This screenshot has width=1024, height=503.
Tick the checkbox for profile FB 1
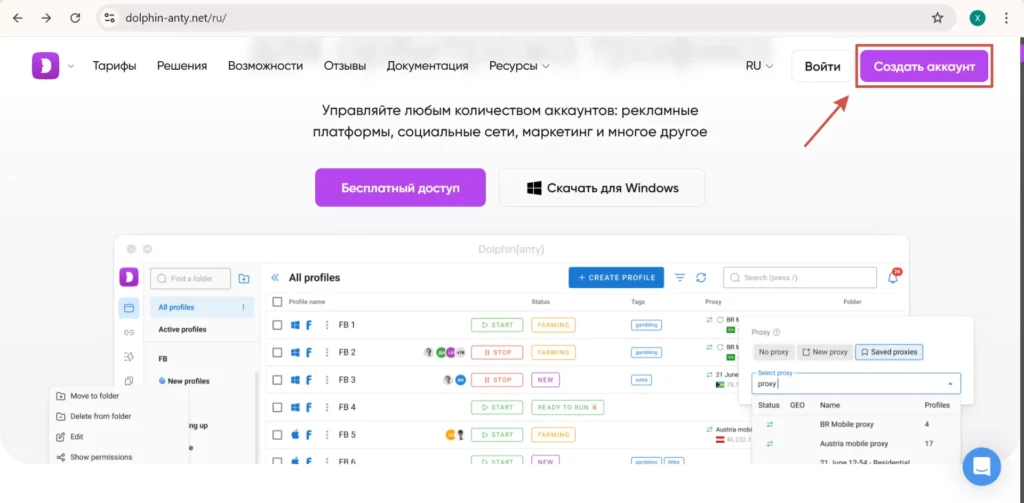[278, 325]
